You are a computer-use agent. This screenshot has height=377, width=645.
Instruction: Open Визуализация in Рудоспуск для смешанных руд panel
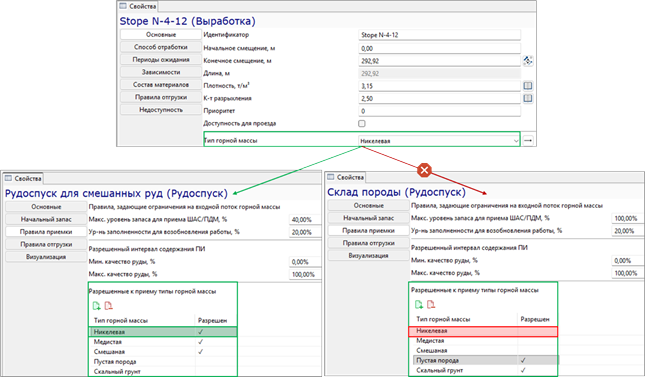[46, 257]
